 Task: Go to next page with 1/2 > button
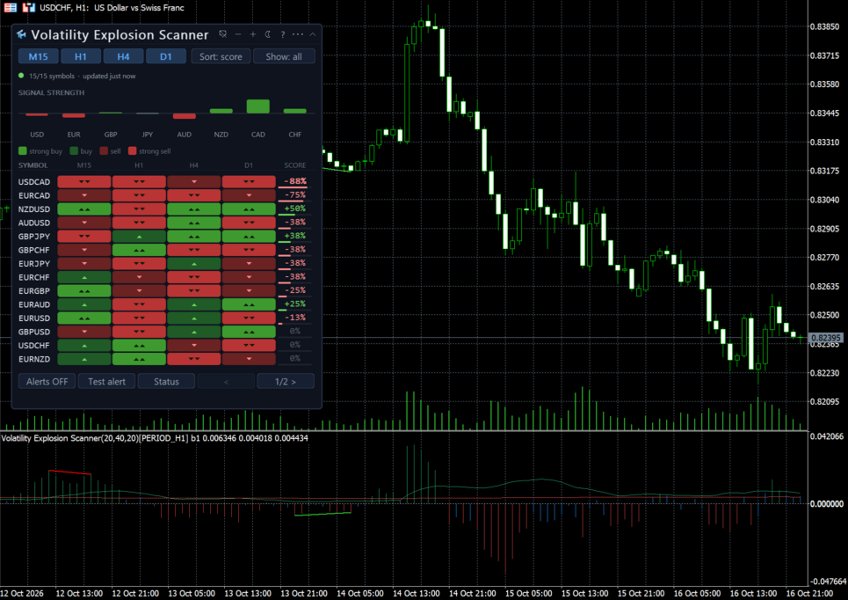tap(286, 381)
